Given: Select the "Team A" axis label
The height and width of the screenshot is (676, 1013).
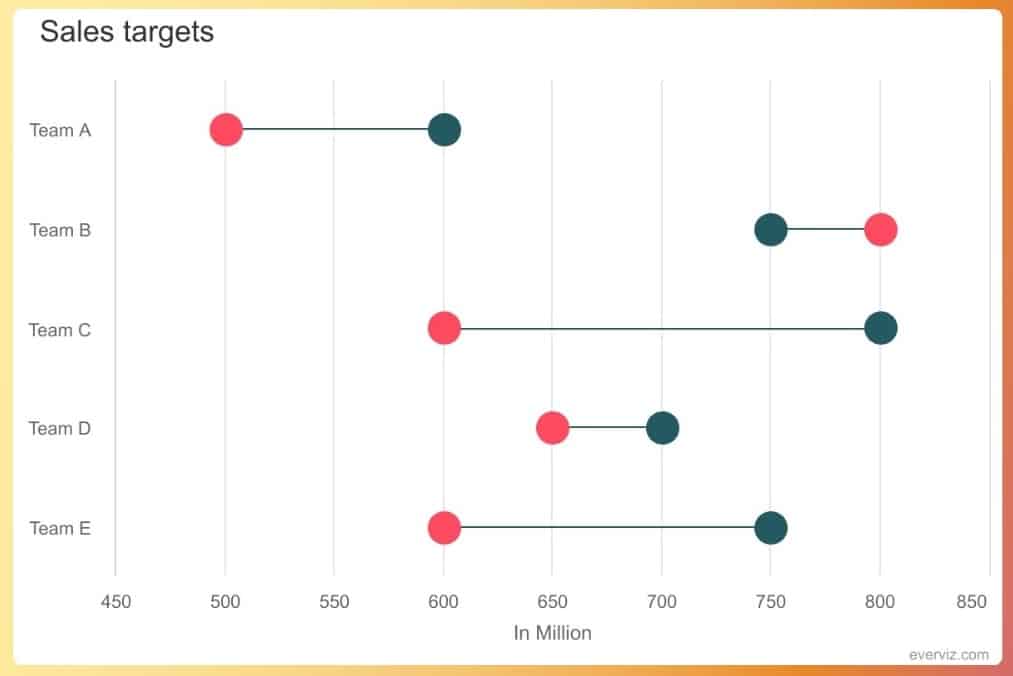Looking at the screenshot, I should (60, 130).
